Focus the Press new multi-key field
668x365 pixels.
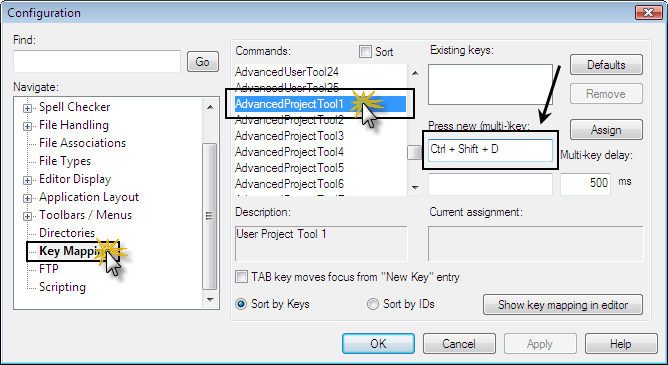(490, 150)
